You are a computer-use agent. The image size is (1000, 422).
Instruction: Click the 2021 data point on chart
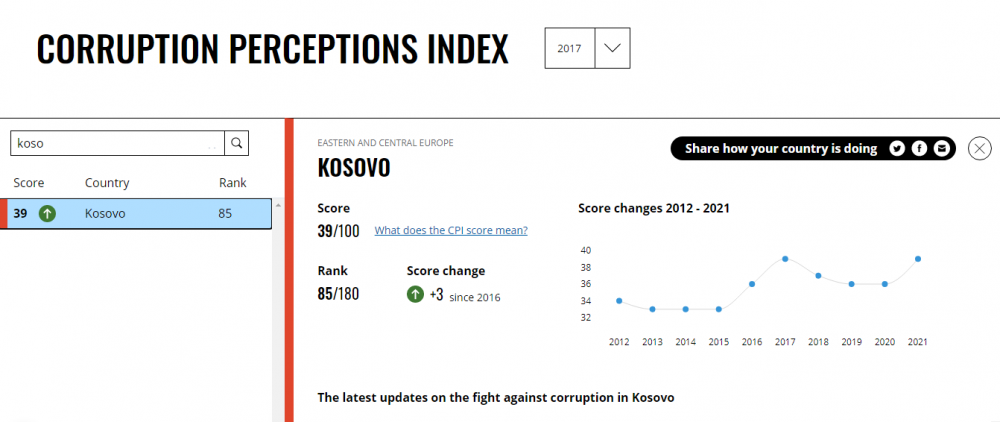[x=918, y=259]
